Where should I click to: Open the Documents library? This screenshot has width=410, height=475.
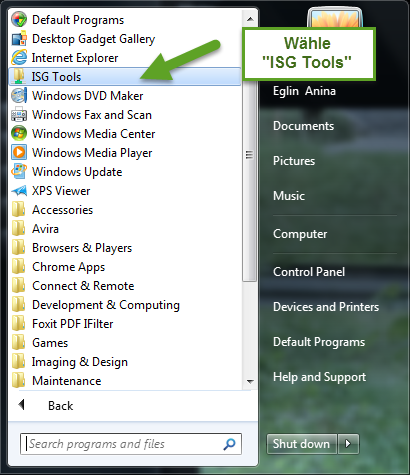click(x=303, y=126)
